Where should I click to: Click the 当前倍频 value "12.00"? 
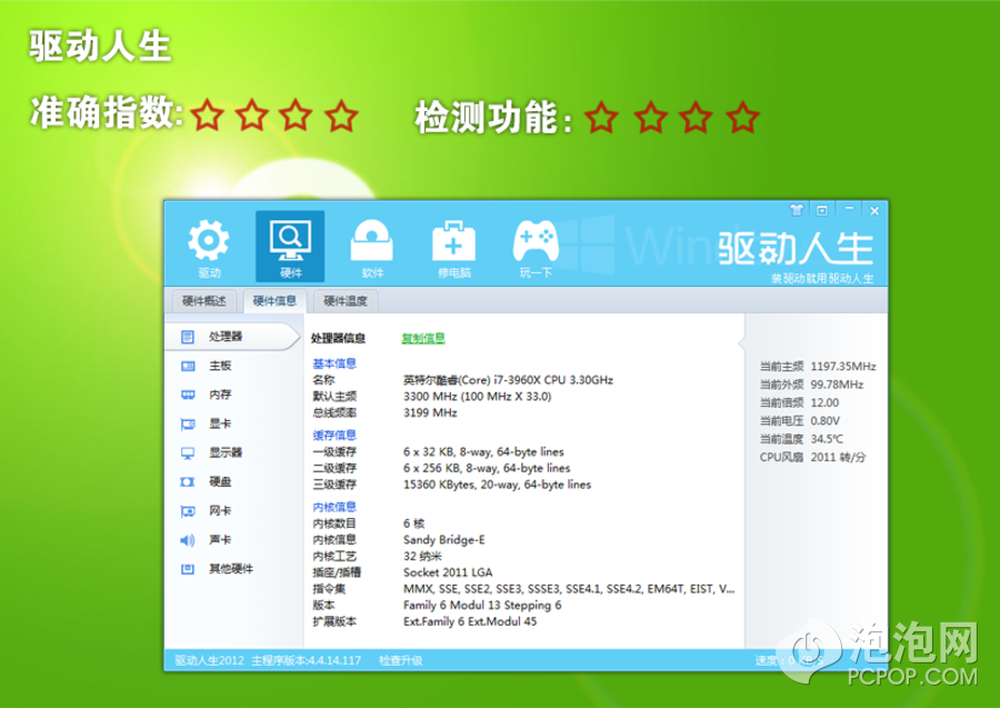(825, 403)
